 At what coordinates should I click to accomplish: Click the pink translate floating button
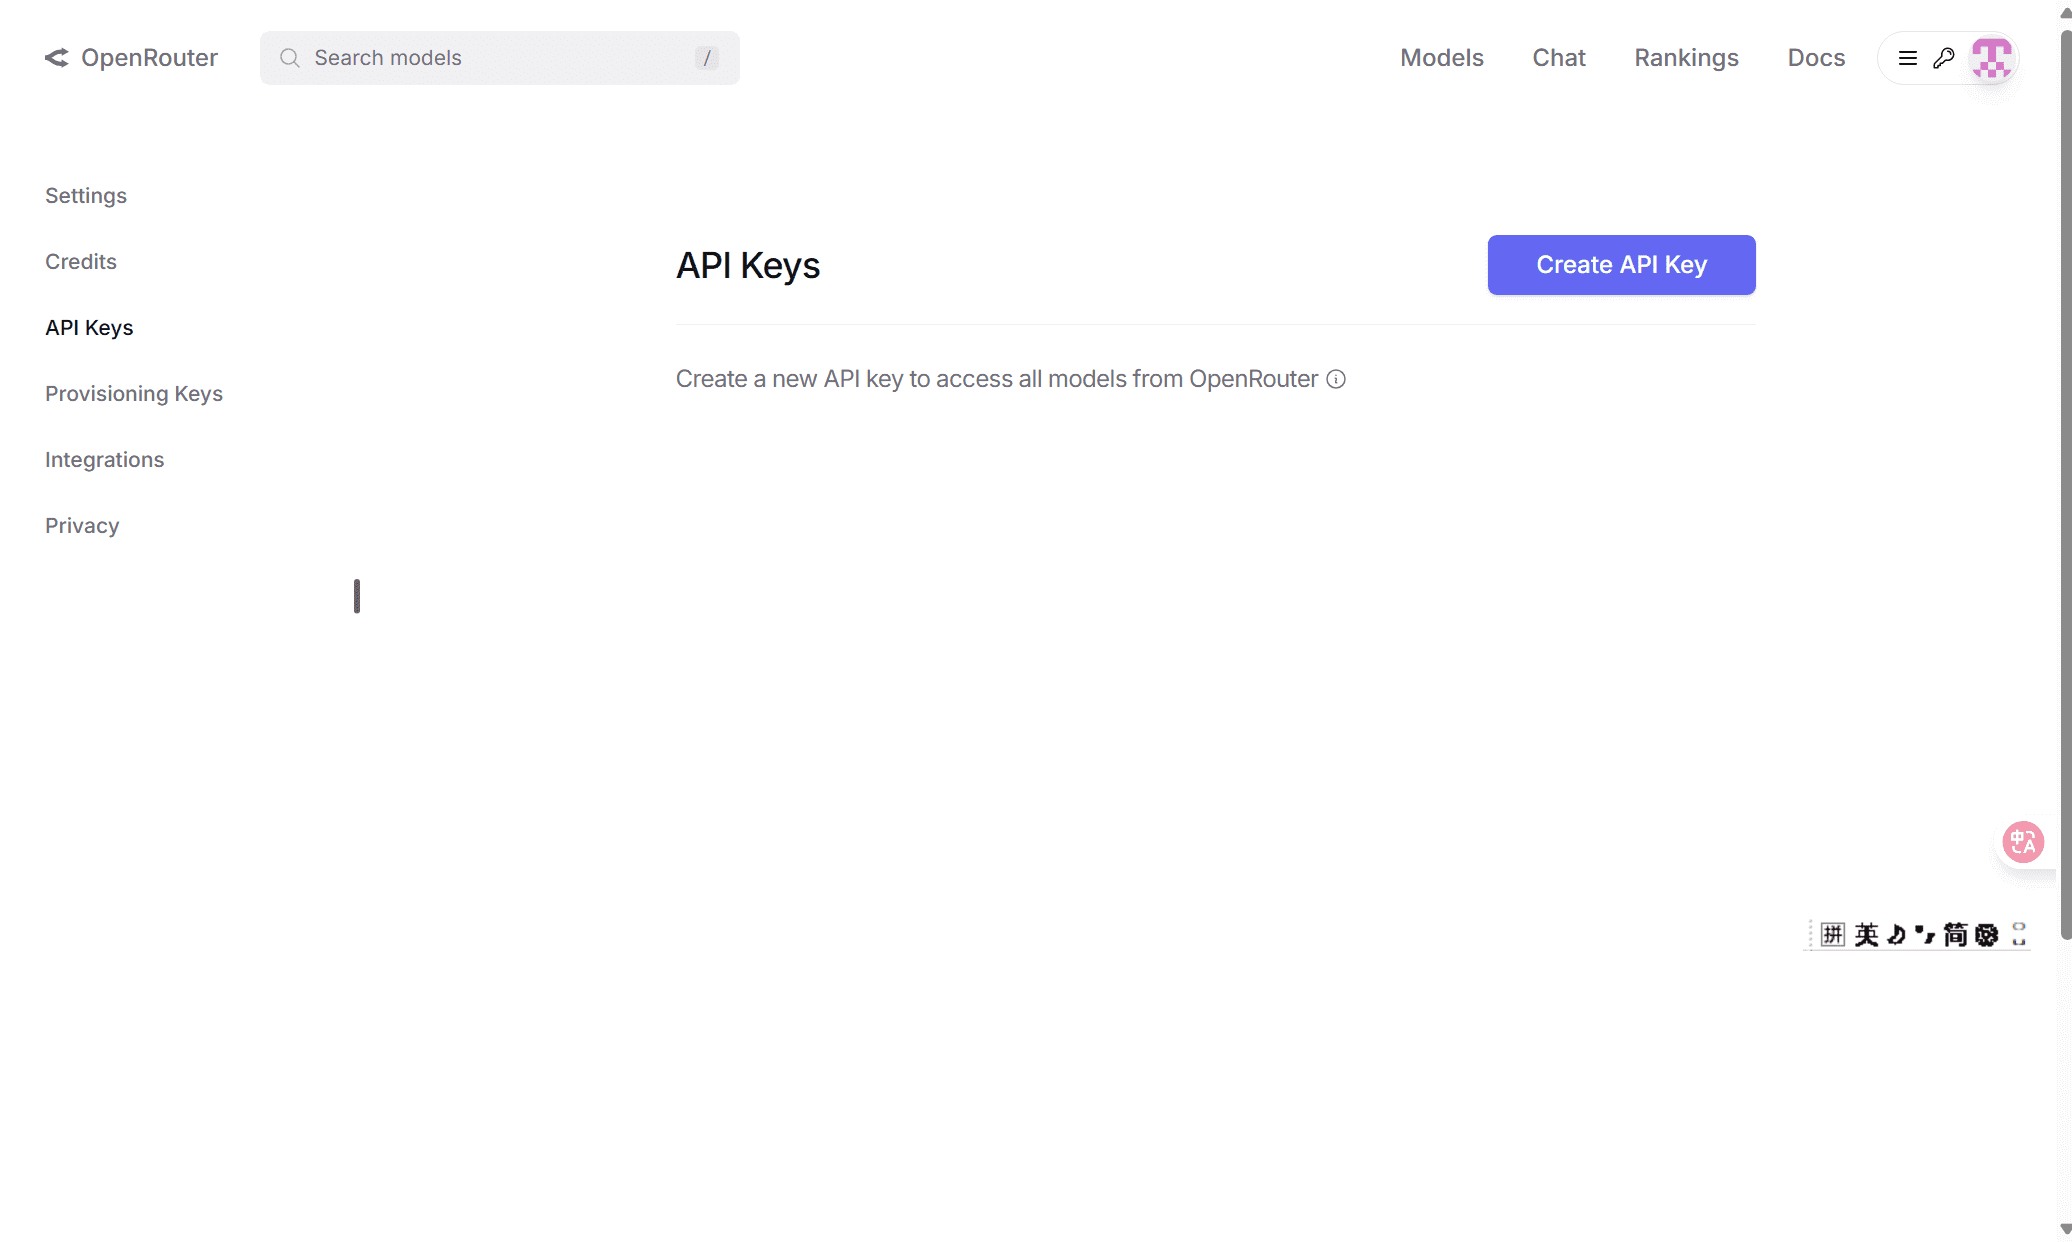point(2022,842)
